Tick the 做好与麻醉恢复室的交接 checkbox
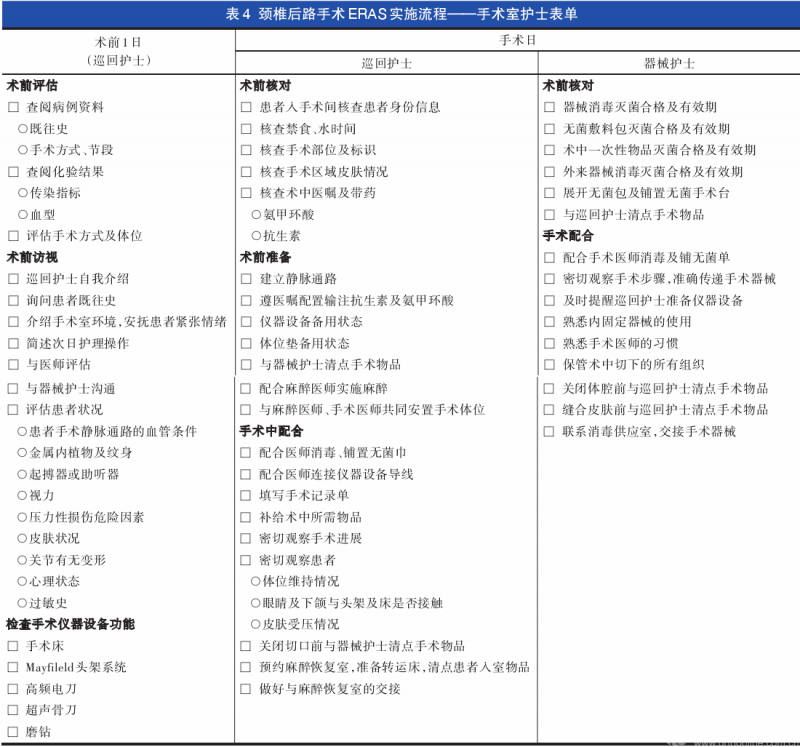 tap(246, 689)
